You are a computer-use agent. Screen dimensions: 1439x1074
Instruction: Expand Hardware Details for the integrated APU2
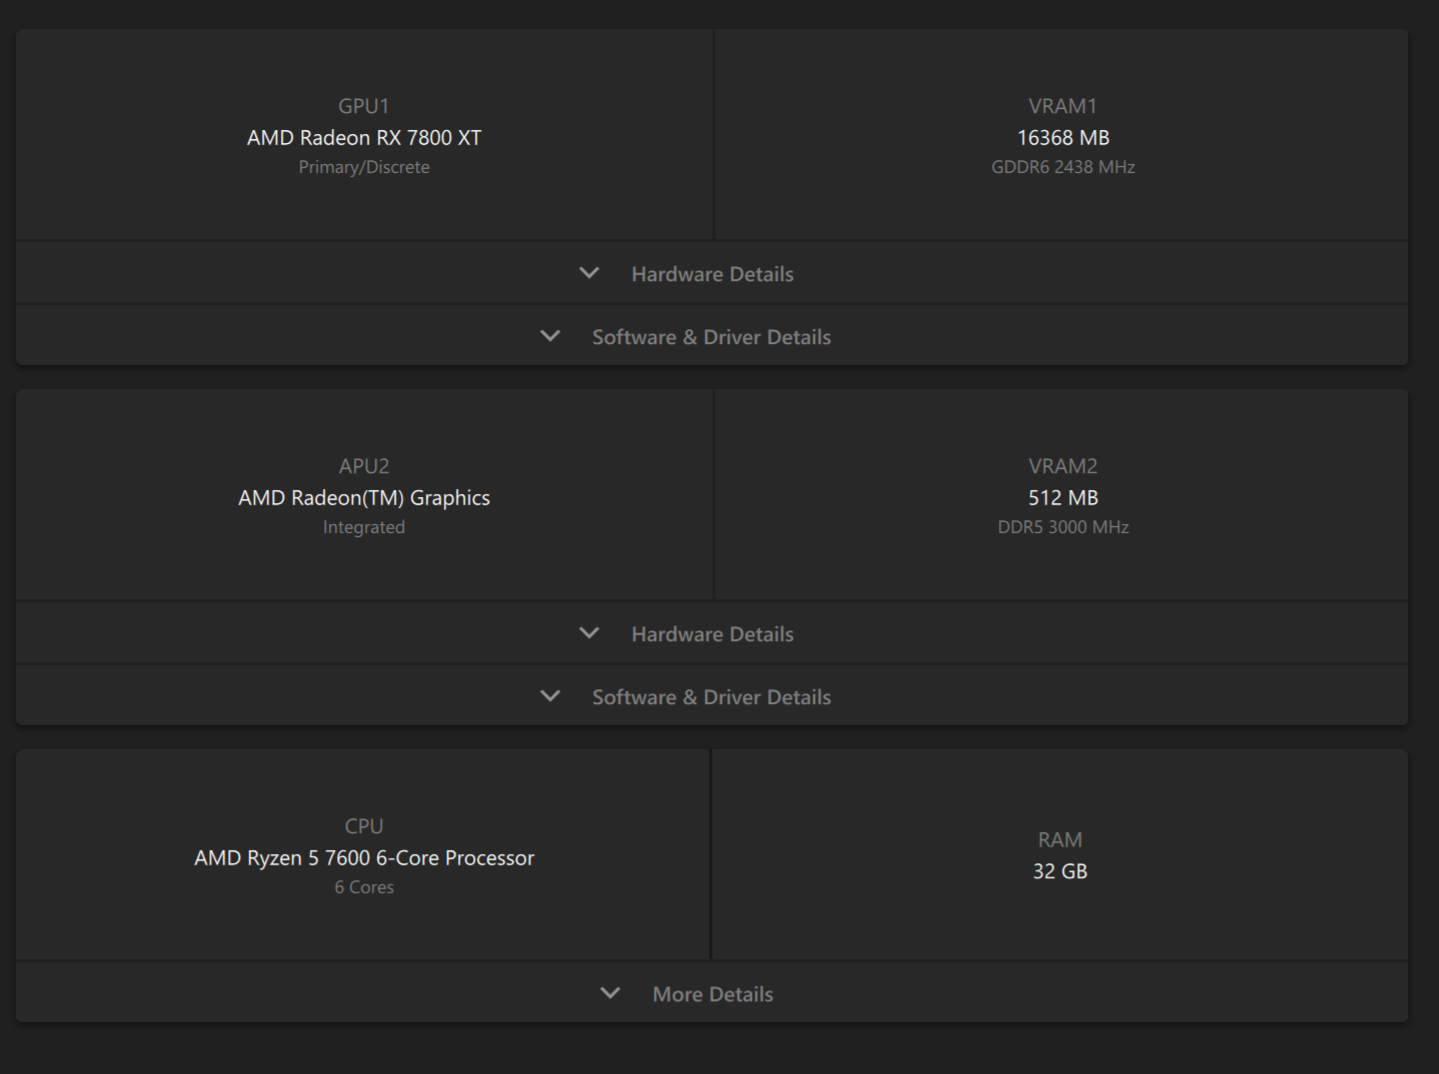point(712,633)
